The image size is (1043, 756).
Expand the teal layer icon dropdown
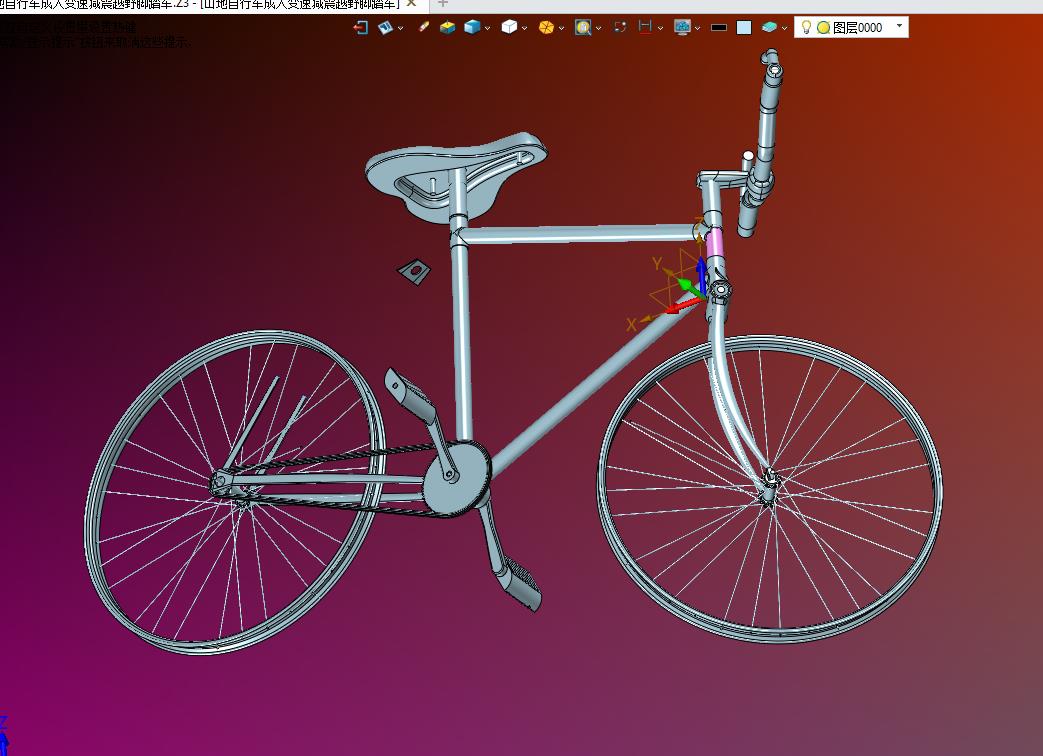785,28
